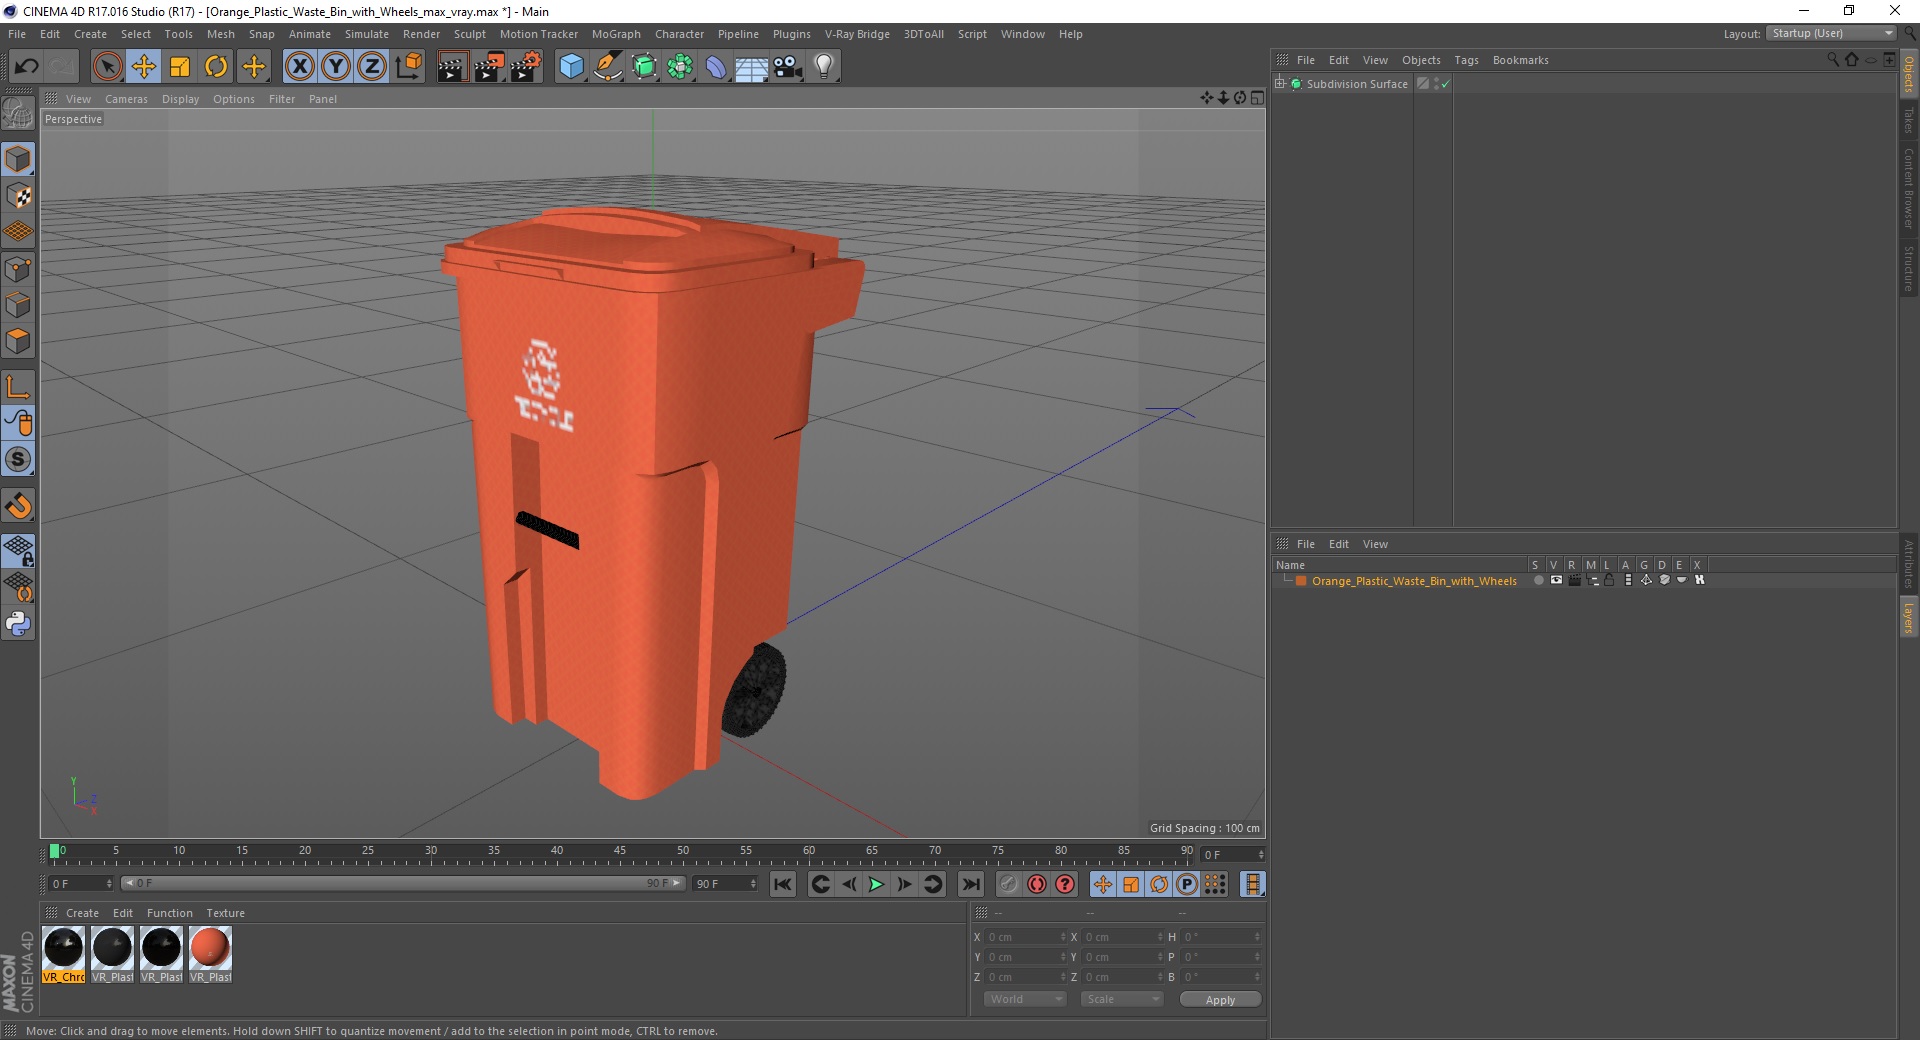This screenshot has width=1920, height=1040.
Task: Go to end of animation
Action: coord(970,884)
